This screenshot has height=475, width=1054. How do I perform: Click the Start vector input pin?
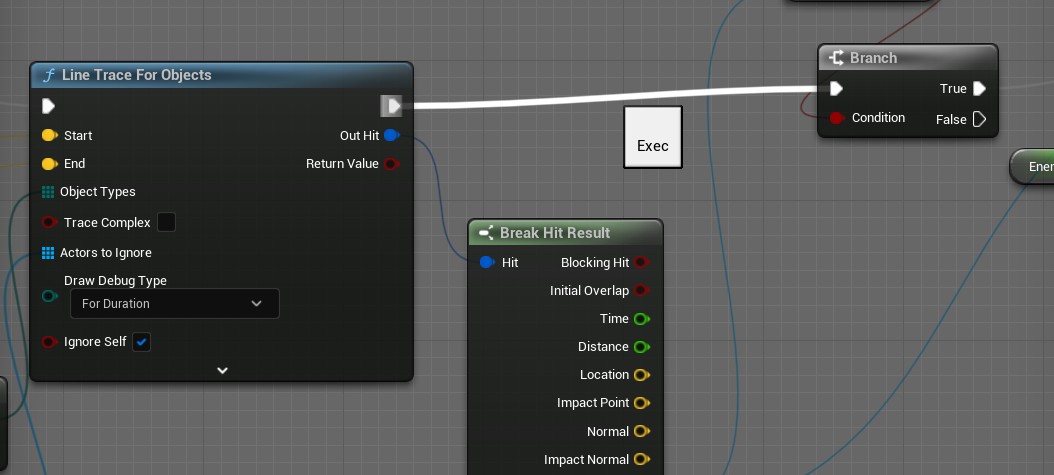[x=49, y=135]
